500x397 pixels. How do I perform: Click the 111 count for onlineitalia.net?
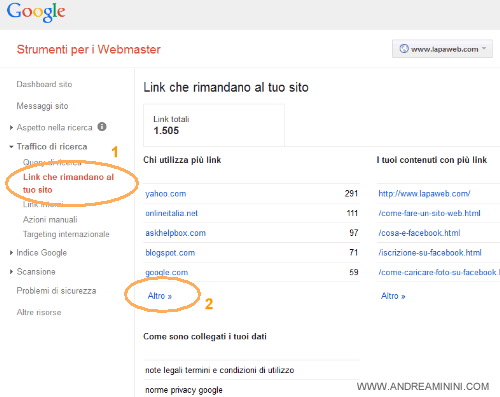[x=352, y=213]
